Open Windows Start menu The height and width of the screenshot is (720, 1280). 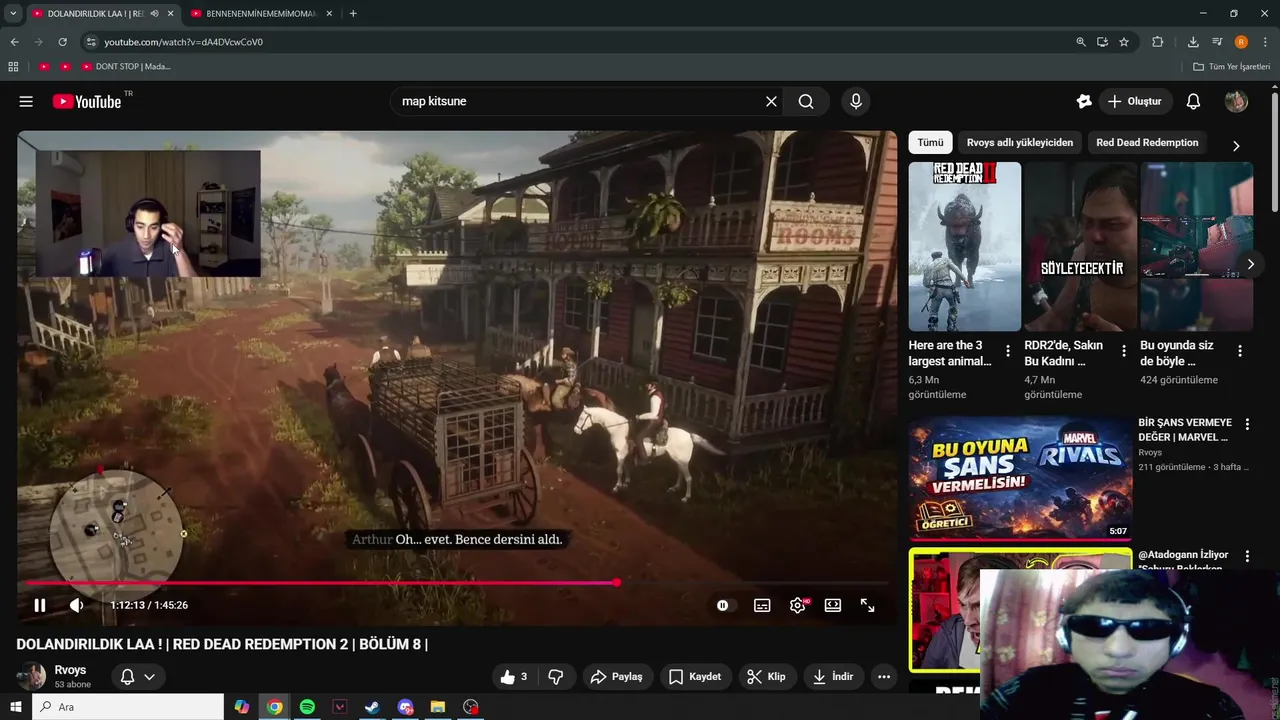point(15,707)
